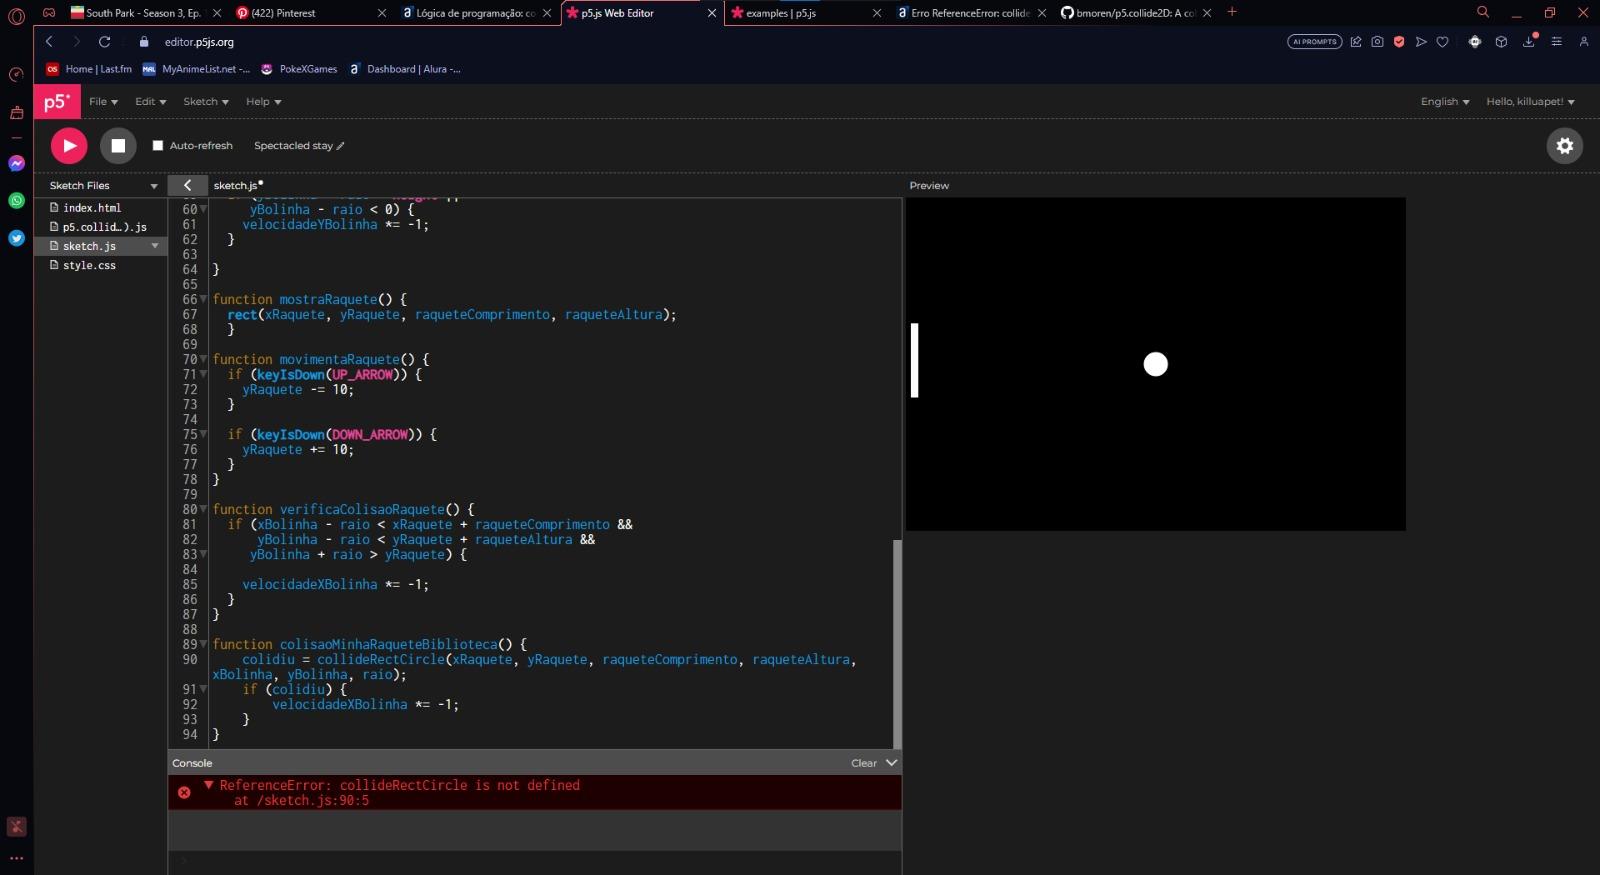Open GX Control speedometer icon in sidebar

coord(16,75)
